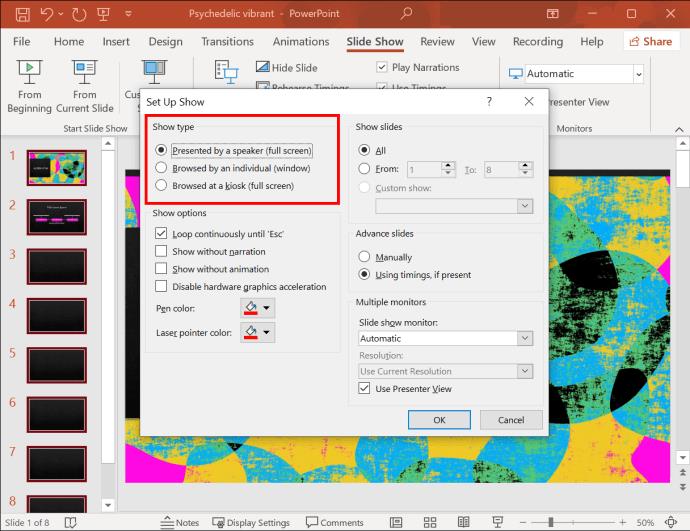The height and width of the screenshot is (531, 690).
Task: Open Ribbon Display Options icon
Action: click(553, 14)
